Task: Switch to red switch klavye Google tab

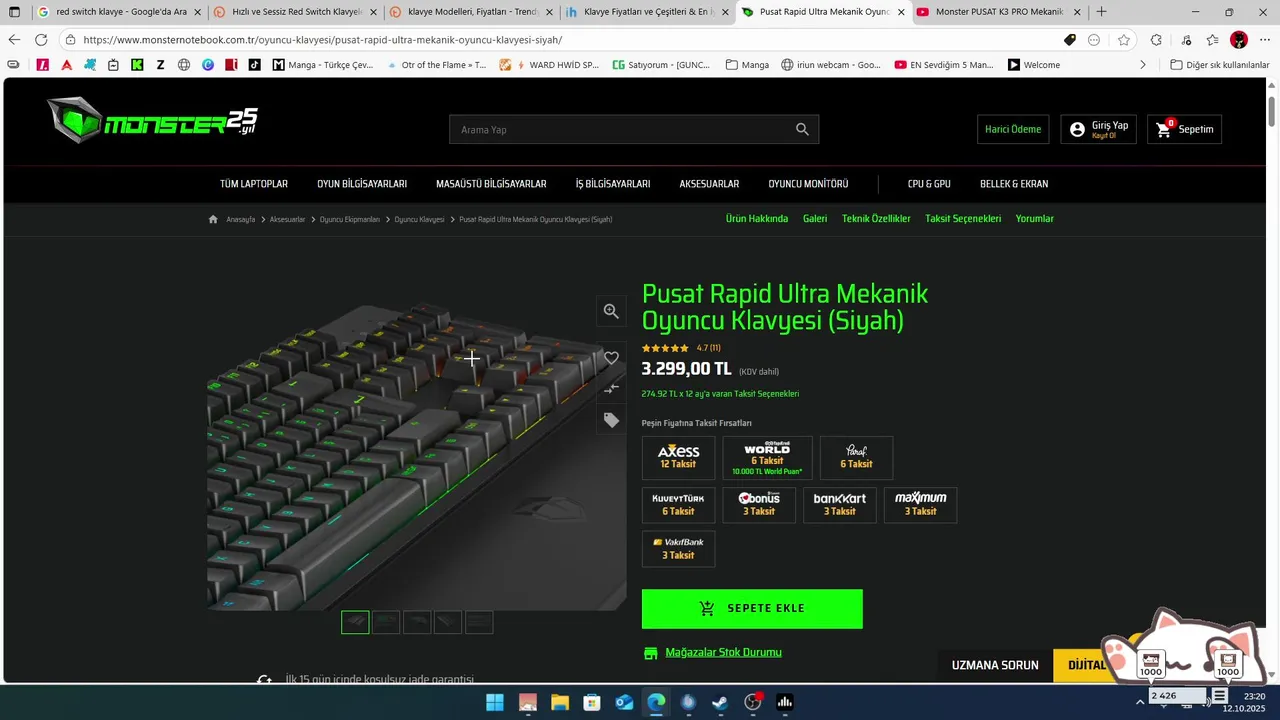Action: point(118,12)
